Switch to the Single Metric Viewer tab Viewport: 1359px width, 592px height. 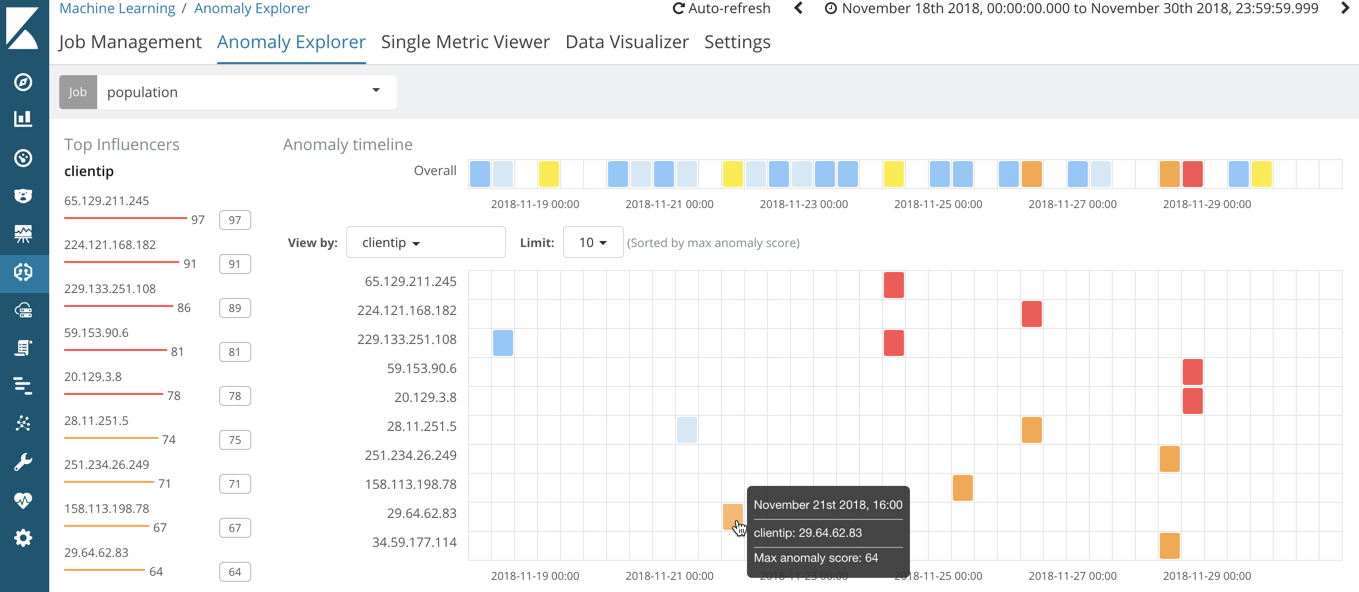point(465,42)
